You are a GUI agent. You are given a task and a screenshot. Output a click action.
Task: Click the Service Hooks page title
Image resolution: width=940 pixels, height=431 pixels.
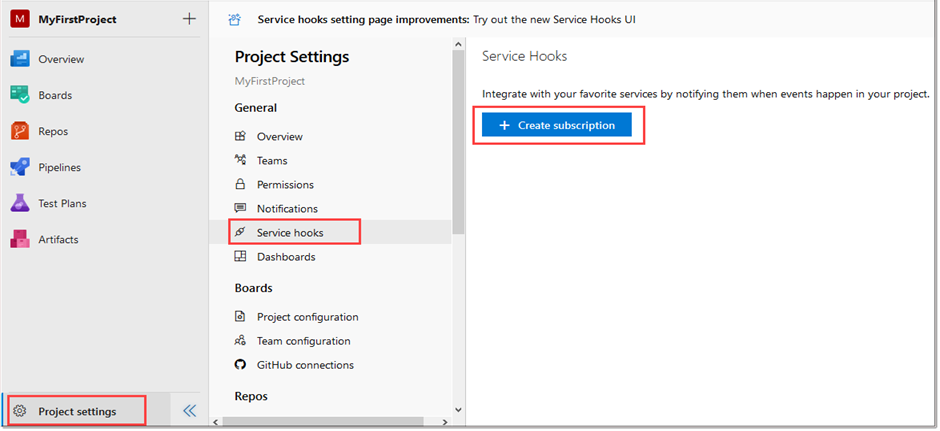click(525, 56)
